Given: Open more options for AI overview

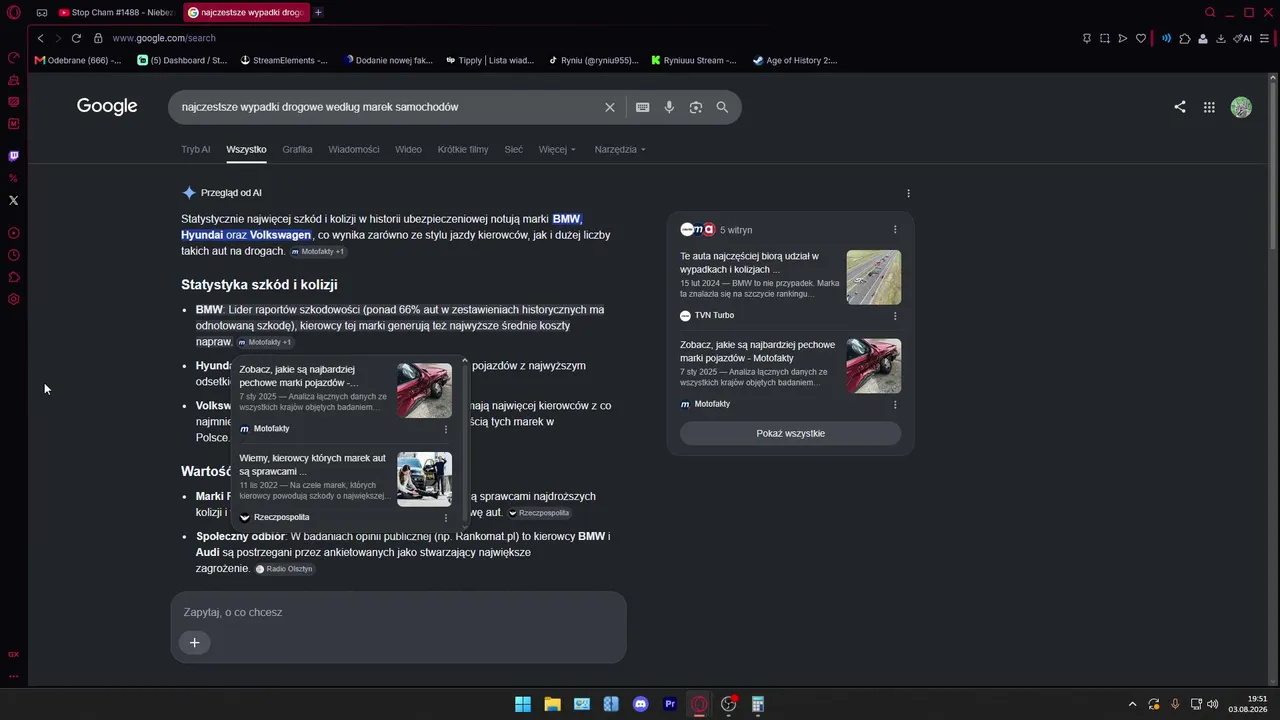Looking at the screenshot, I should (x=908, y=193).
